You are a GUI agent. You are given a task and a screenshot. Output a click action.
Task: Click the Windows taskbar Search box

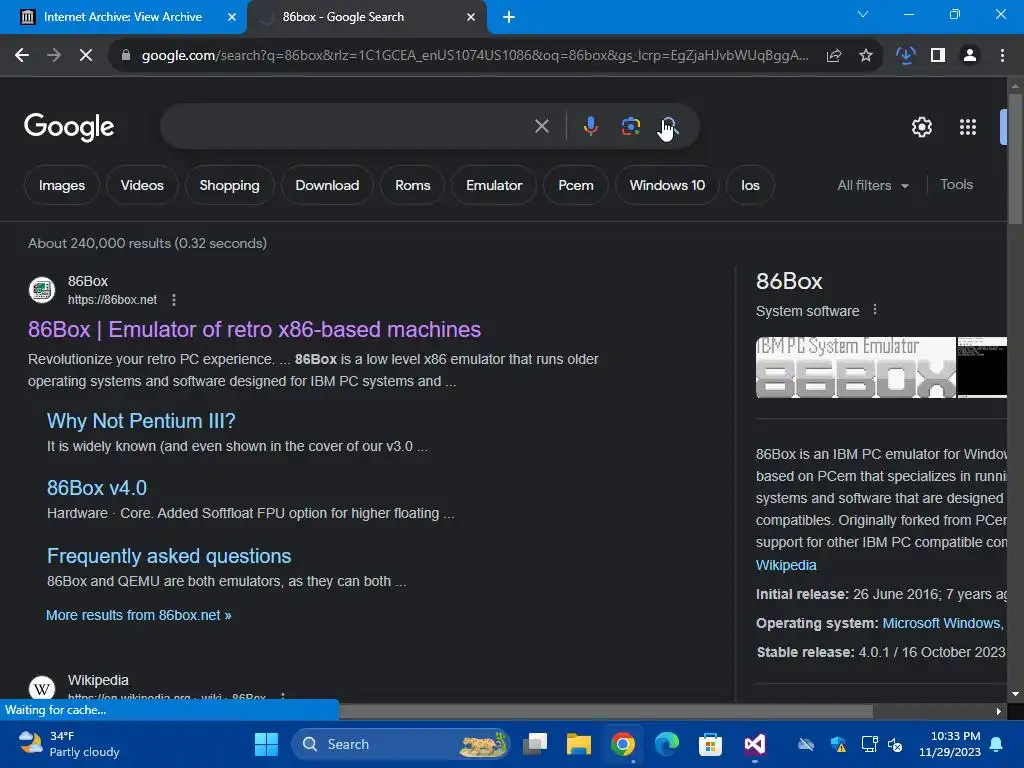pos(400,744)
